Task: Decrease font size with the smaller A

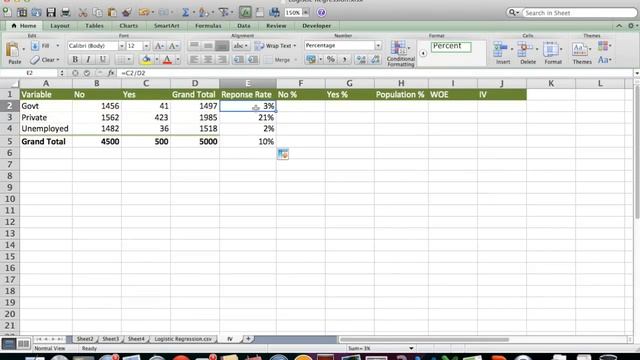Action: point(173,46)
